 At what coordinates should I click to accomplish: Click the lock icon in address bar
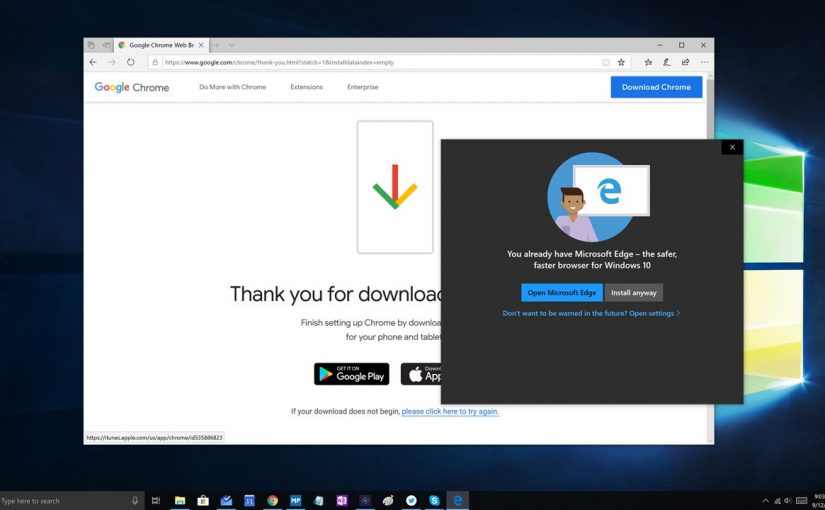(155, 62)
